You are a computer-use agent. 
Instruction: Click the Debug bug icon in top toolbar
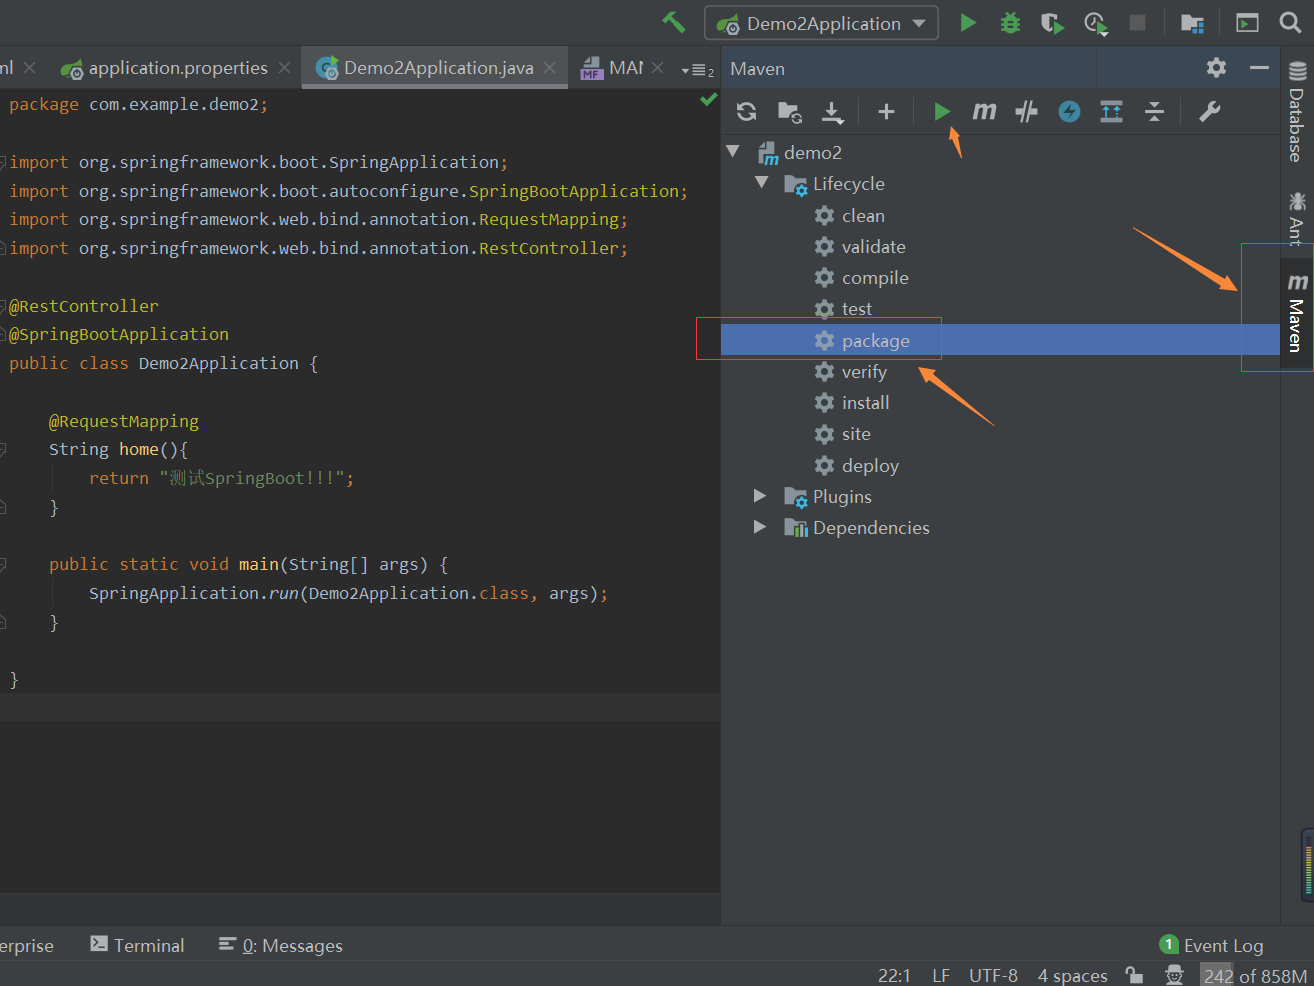[x=1010, y=23]
